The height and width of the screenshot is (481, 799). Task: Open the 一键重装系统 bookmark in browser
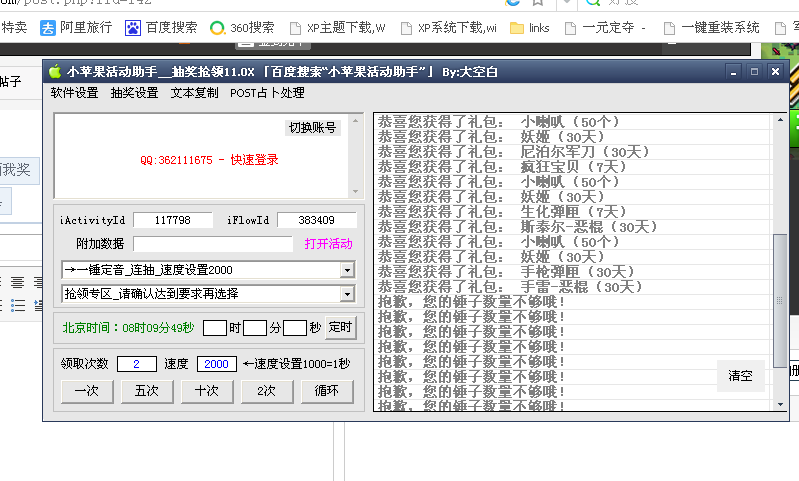point(712,28)
